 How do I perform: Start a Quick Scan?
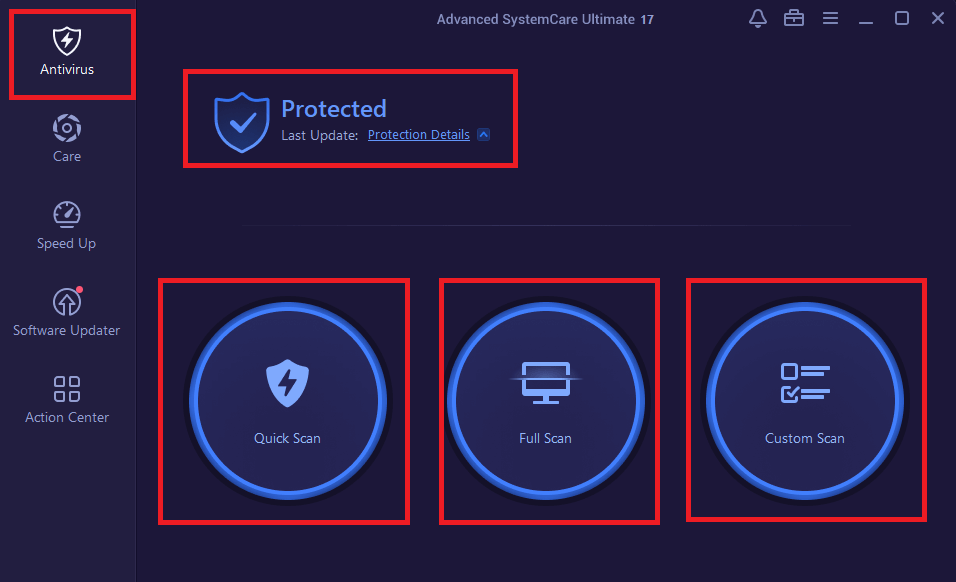287,401
